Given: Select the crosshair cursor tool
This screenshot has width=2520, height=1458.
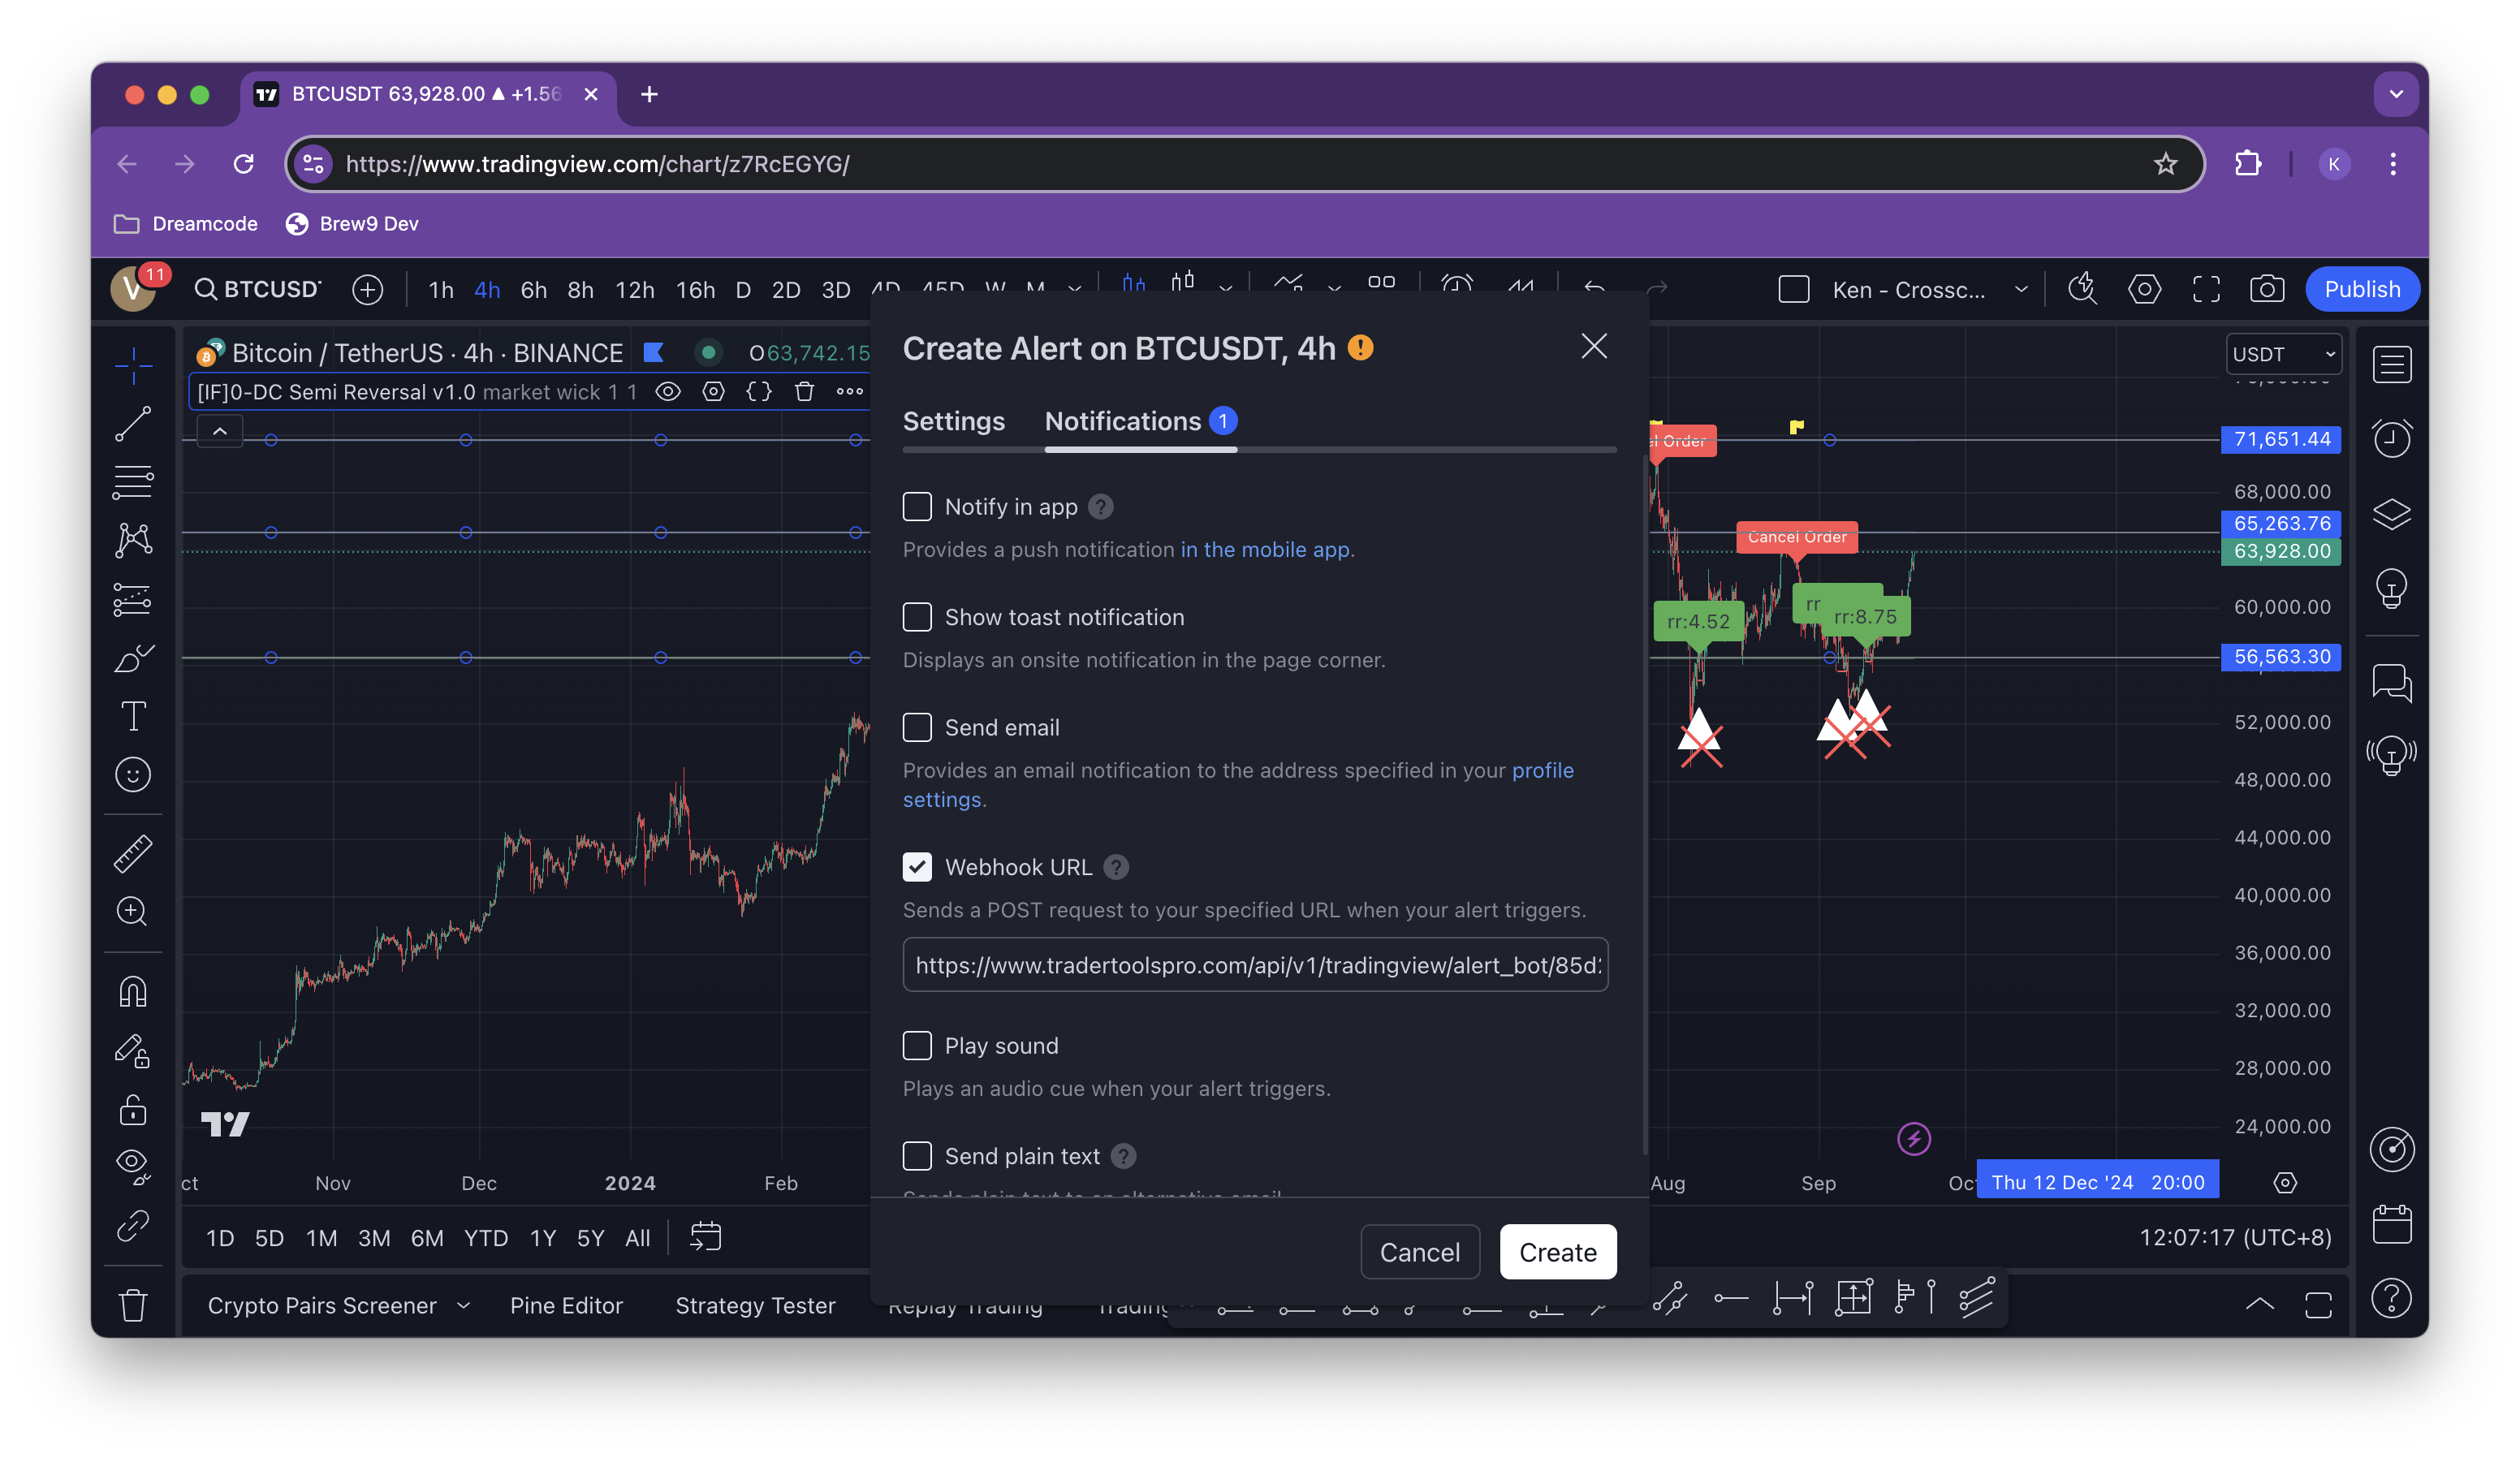Looking at the screenshot, I should (x=133, y=366).
